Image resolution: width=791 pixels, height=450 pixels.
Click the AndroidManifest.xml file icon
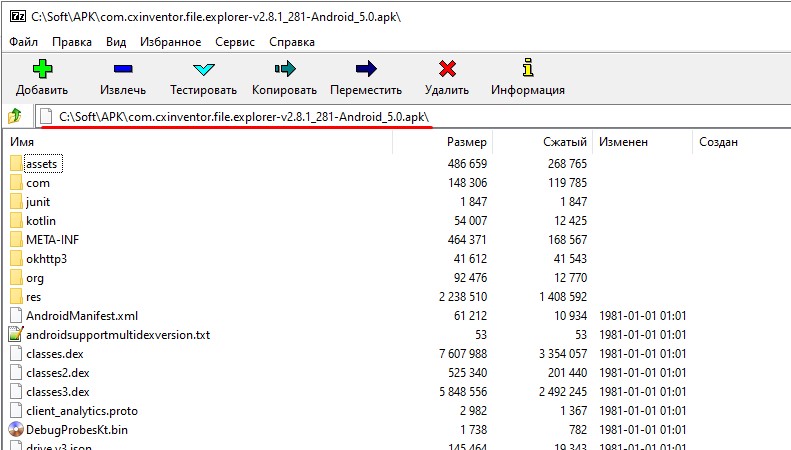tap(16, 315)
